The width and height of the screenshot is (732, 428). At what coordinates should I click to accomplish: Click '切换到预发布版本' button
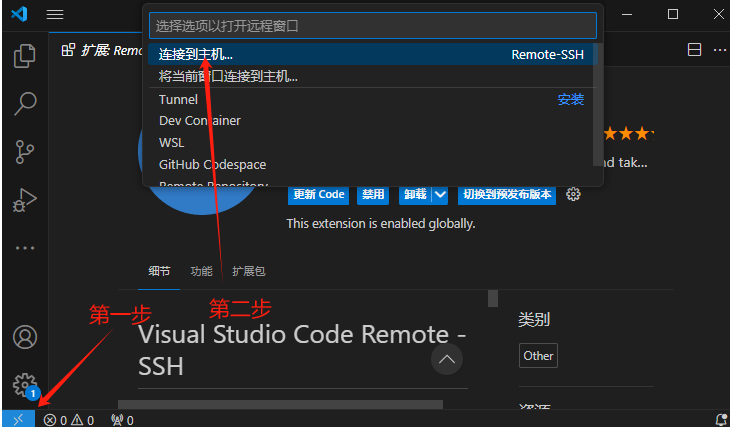click(x=507, y=194)
